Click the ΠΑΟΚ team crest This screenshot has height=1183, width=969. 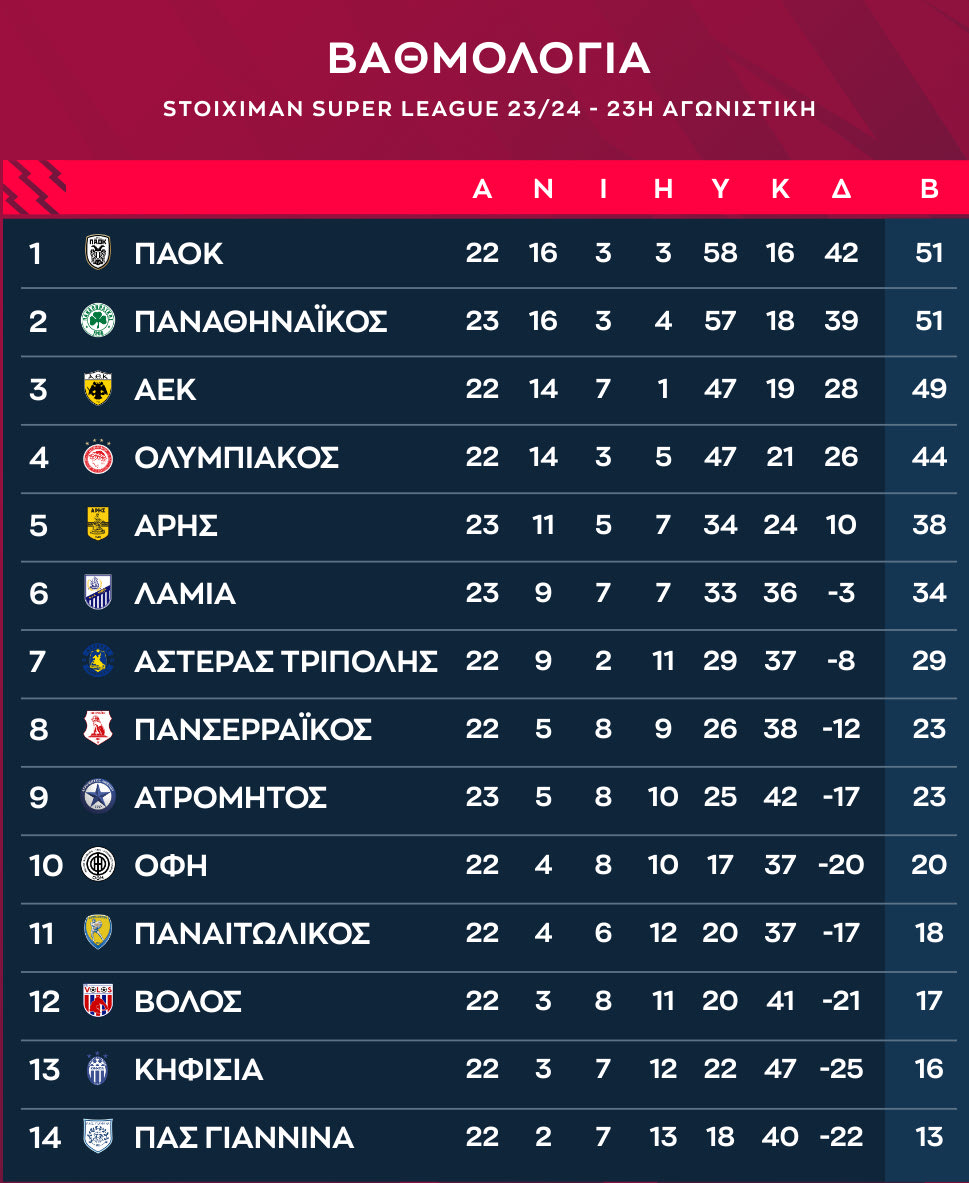point(98,253)
